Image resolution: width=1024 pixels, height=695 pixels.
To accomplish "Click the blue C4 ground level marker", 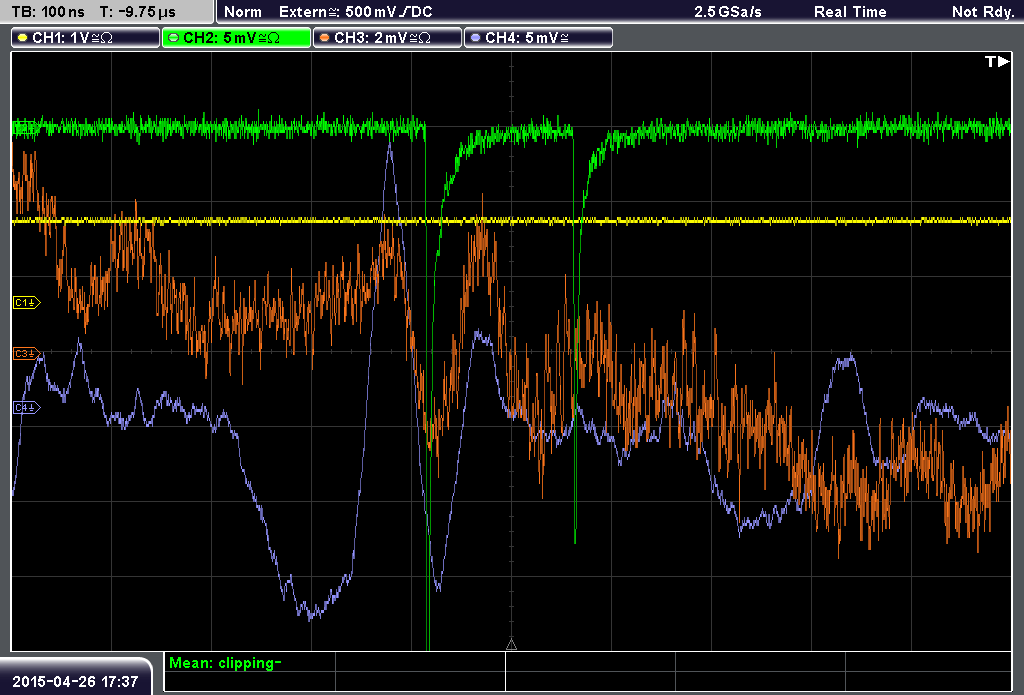I will coord(27,408).
